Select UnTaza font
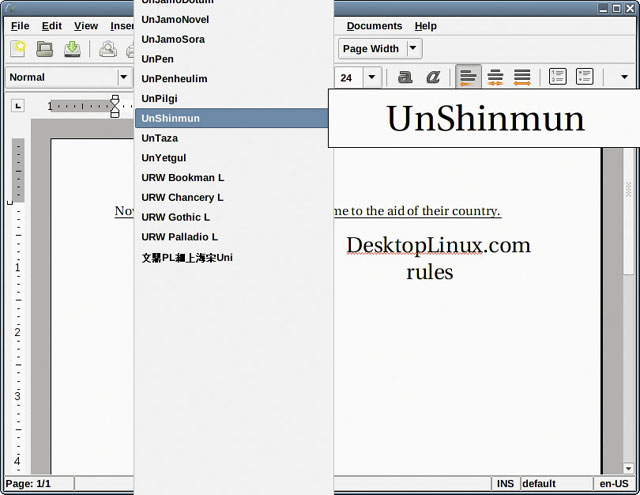The width and height of the screenshot is (640, 495). pyautogui.click(x=233, y=138)
